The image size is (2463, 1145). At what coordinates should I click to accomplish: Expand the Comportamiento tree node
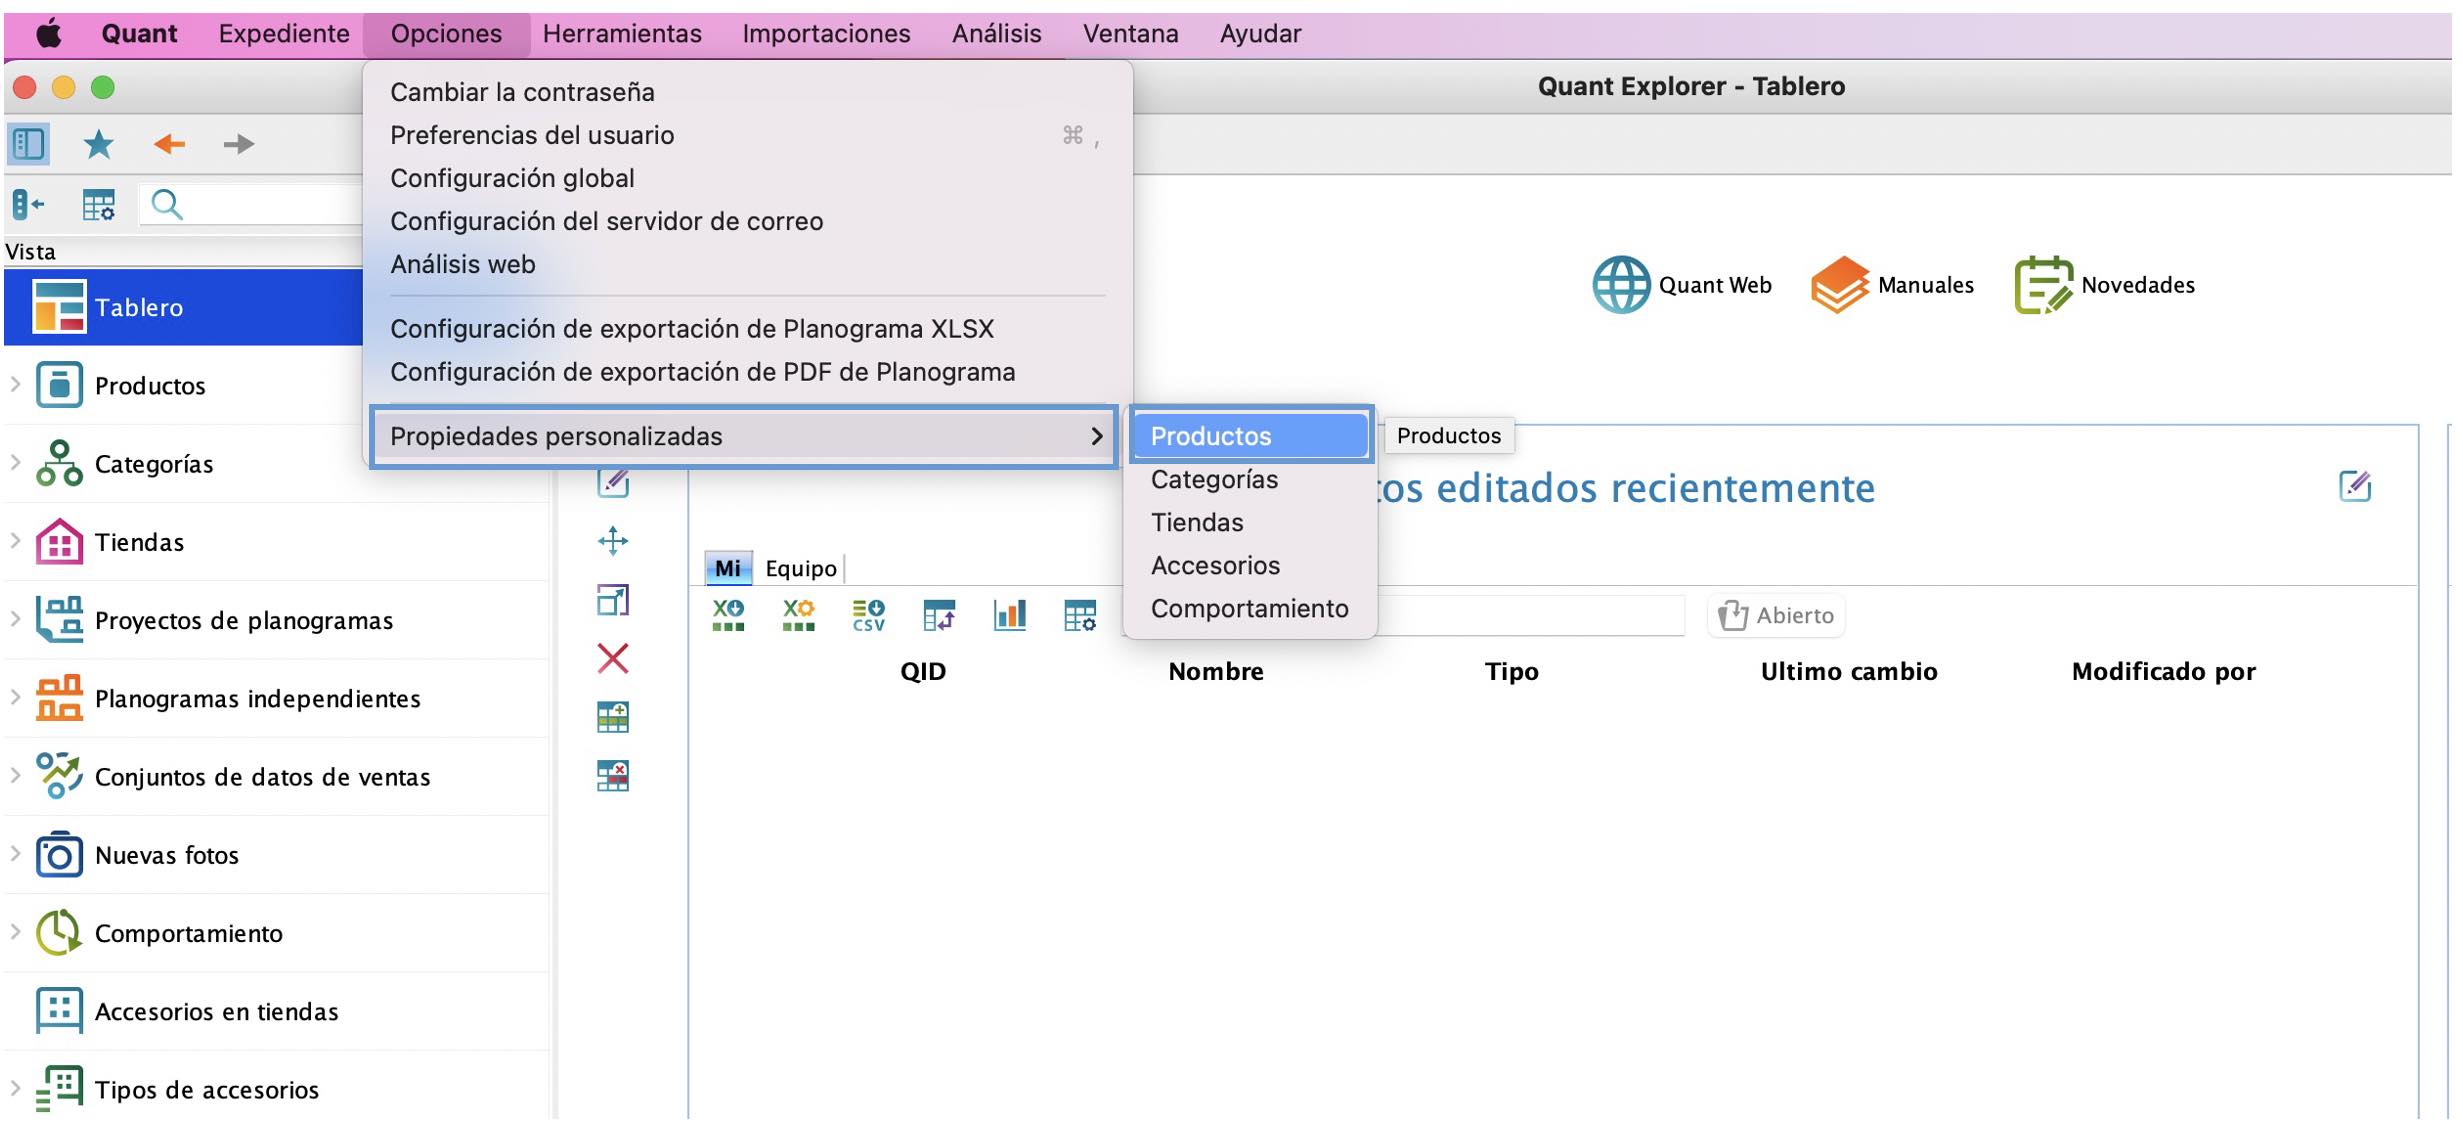(x=15, y=933)
